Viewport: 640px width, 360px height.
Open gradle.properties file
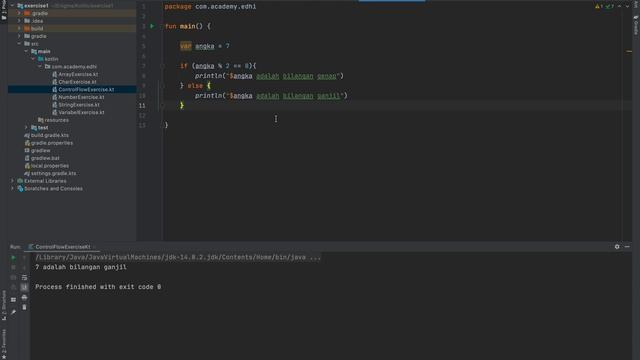pyautogui.click(x=52, y=143)
